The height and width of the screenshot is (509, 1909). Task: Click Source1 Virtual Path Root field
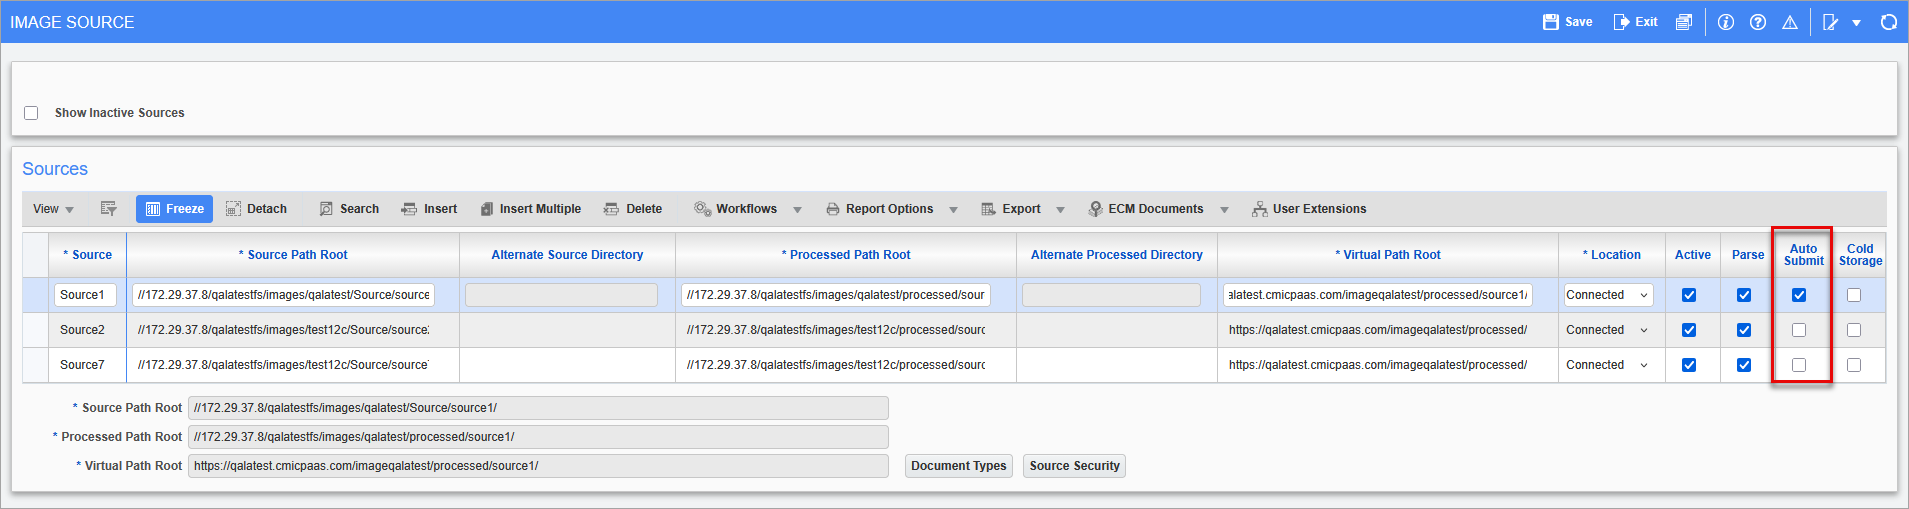(x=1378, y=295)
